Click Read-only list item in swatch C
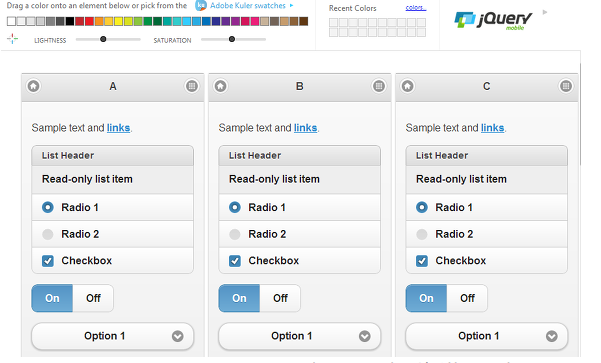This screenshot has height=363, width=601. pyautogui.click(x=486, y=179)
